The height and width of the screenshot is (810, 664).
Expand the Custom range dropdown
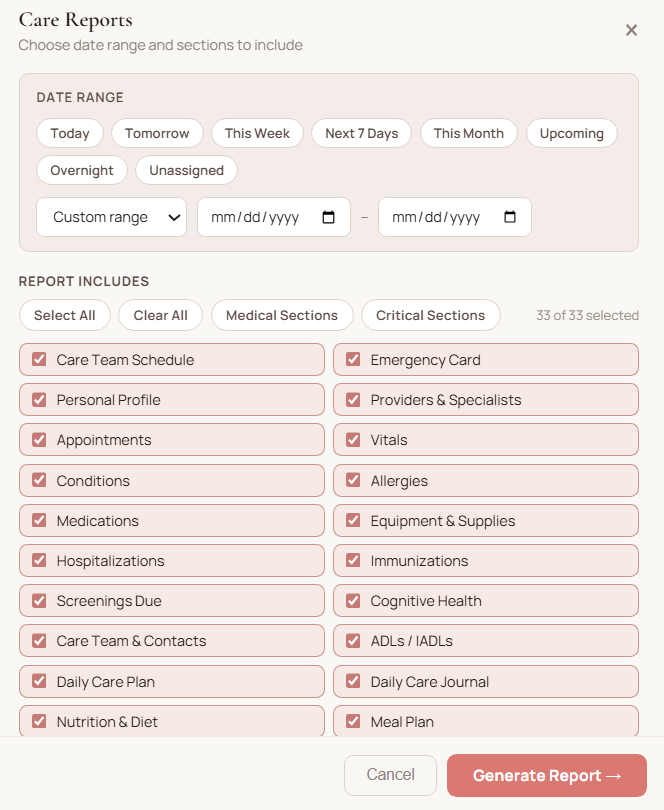112,217
